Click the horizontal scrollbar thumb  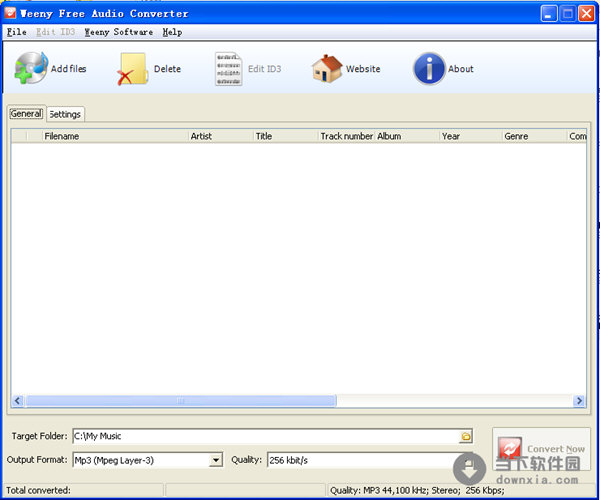pyautogui.click(x=181, y=401)
